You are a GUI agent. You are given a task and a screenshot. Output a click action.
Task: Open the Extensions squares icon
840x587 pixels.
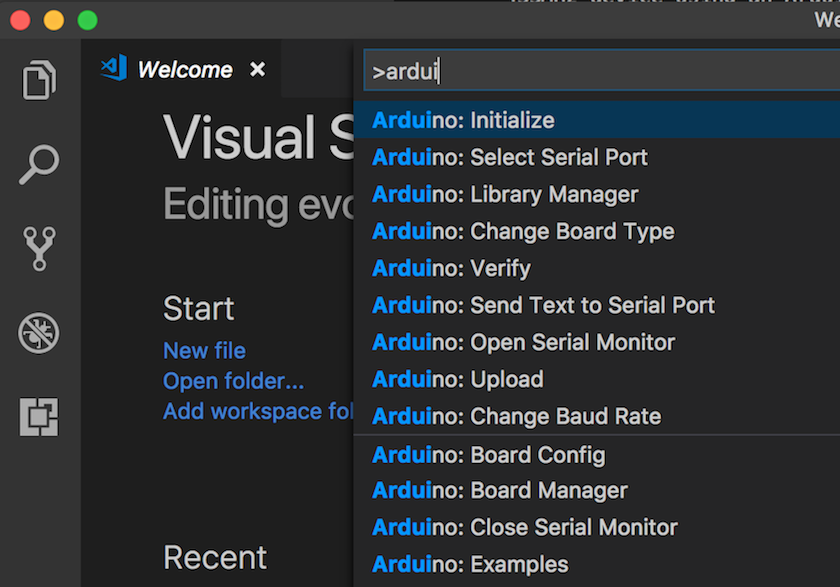click(39, 417)
